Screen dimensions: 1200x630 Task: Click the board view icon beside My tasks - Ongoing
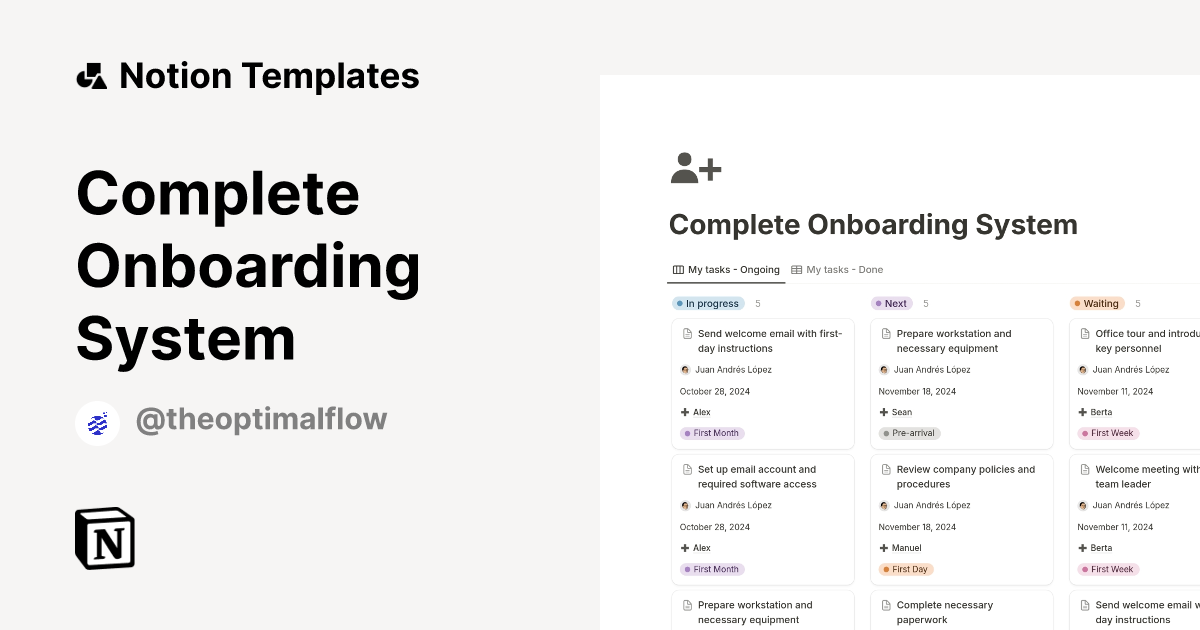tap(677, 269)
